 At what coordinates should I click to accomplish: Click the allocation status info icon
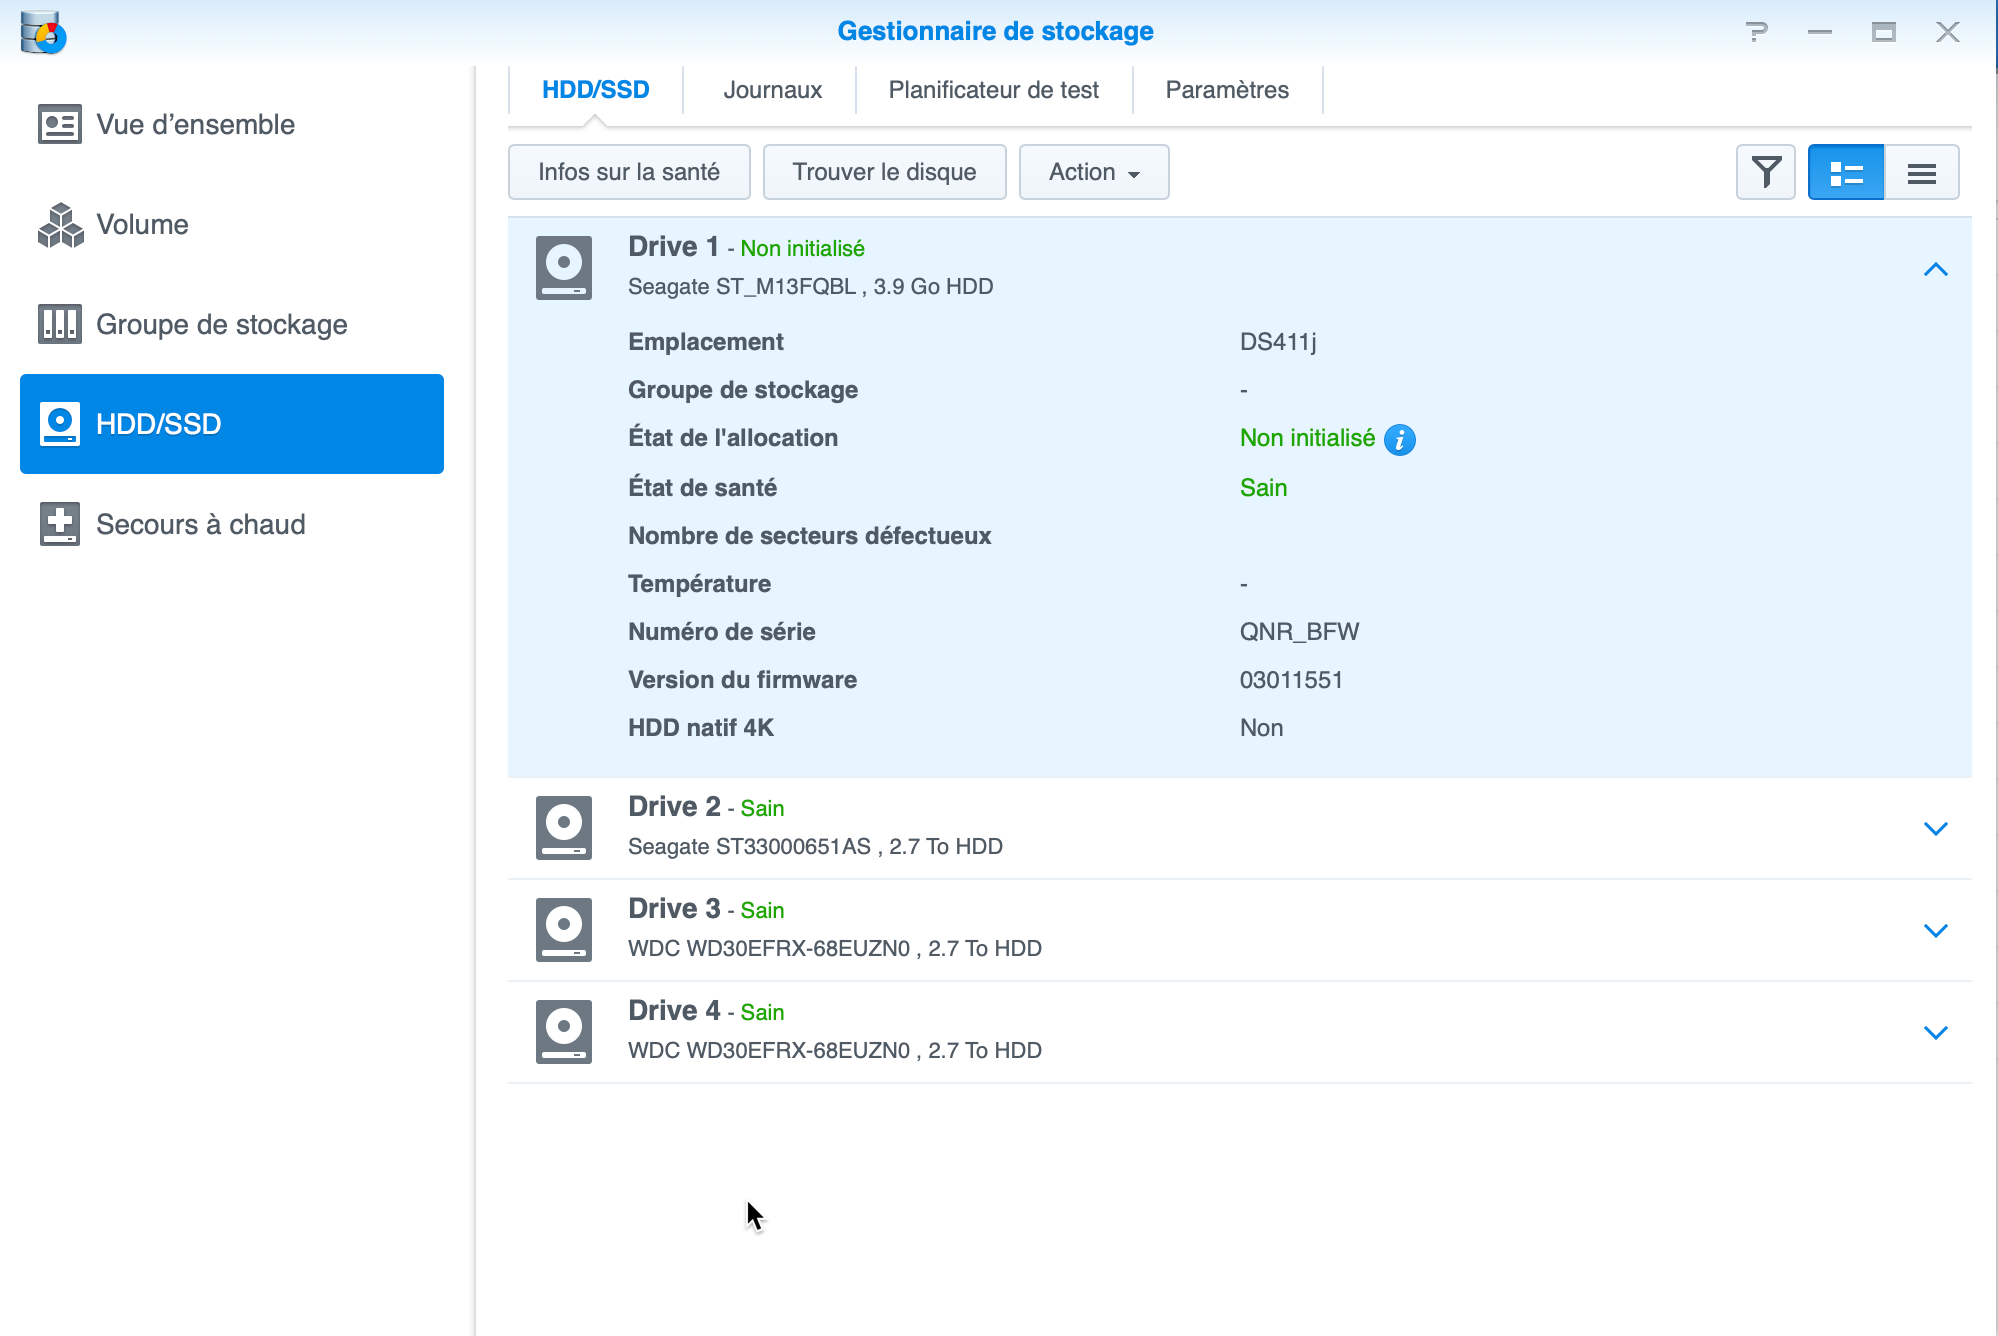[x=1399, y=439]
